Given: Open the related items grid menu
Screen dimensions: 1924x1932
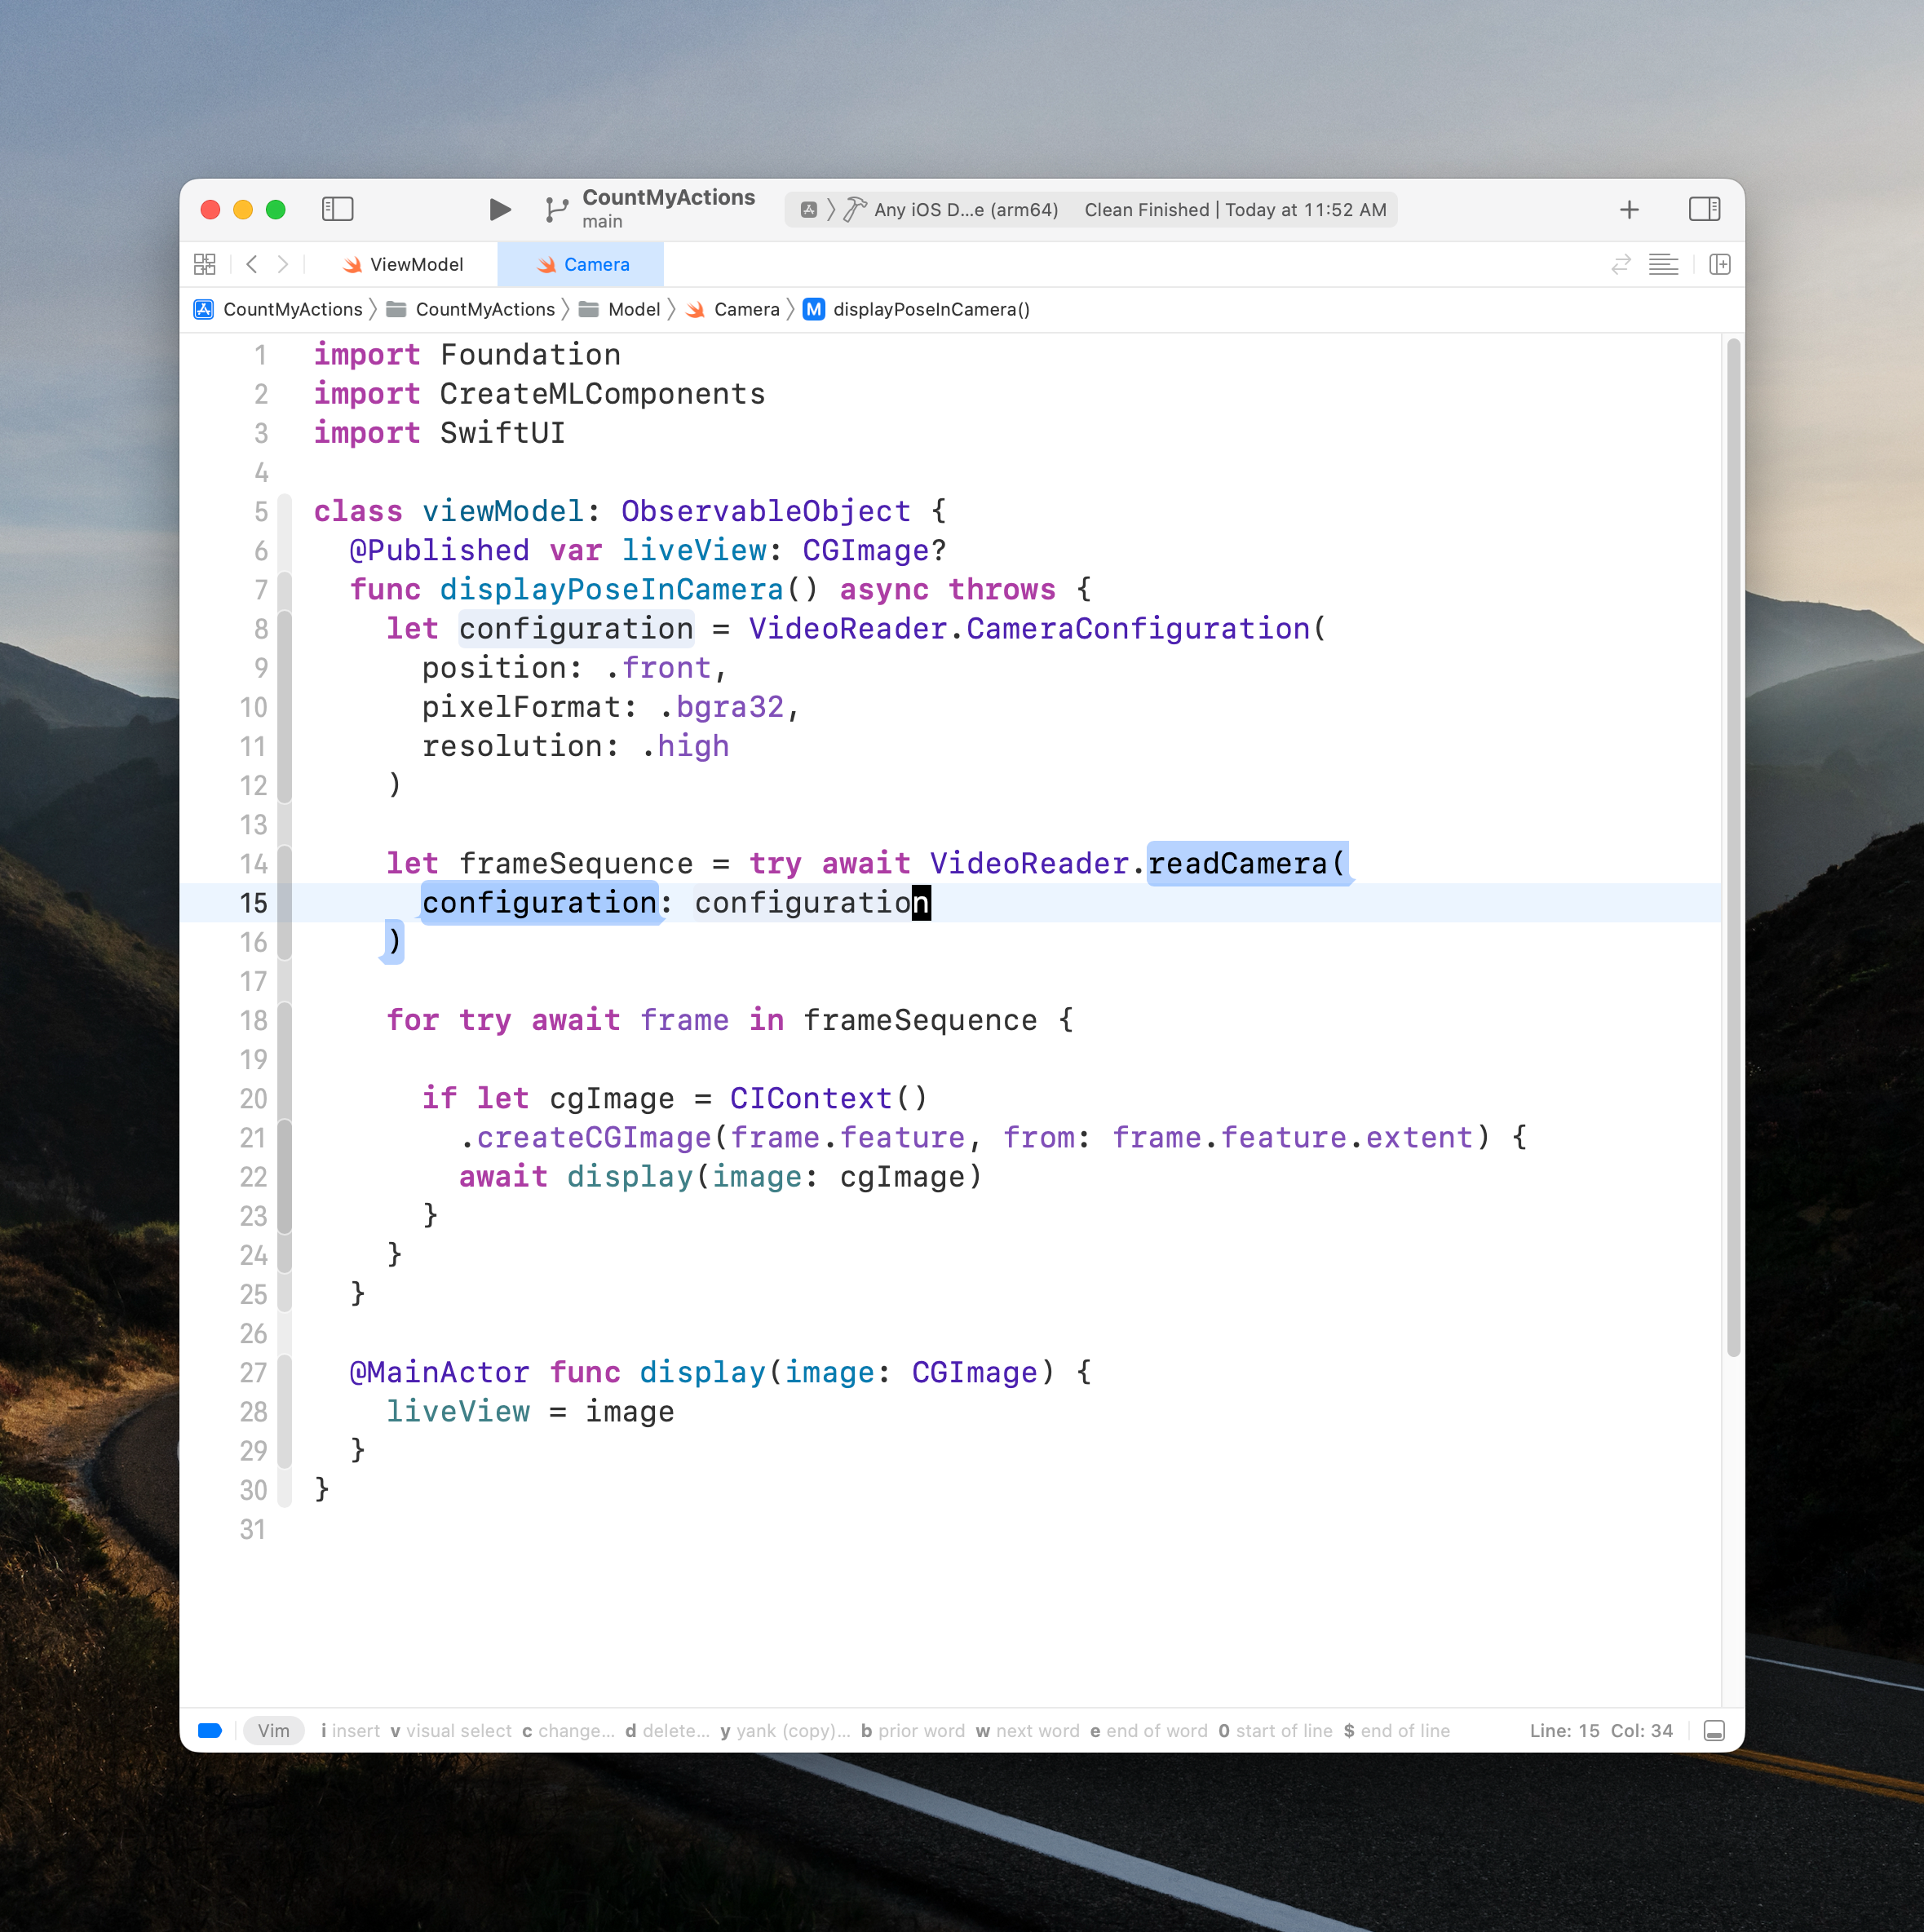Looking at the screenshot, I should 204,264.
